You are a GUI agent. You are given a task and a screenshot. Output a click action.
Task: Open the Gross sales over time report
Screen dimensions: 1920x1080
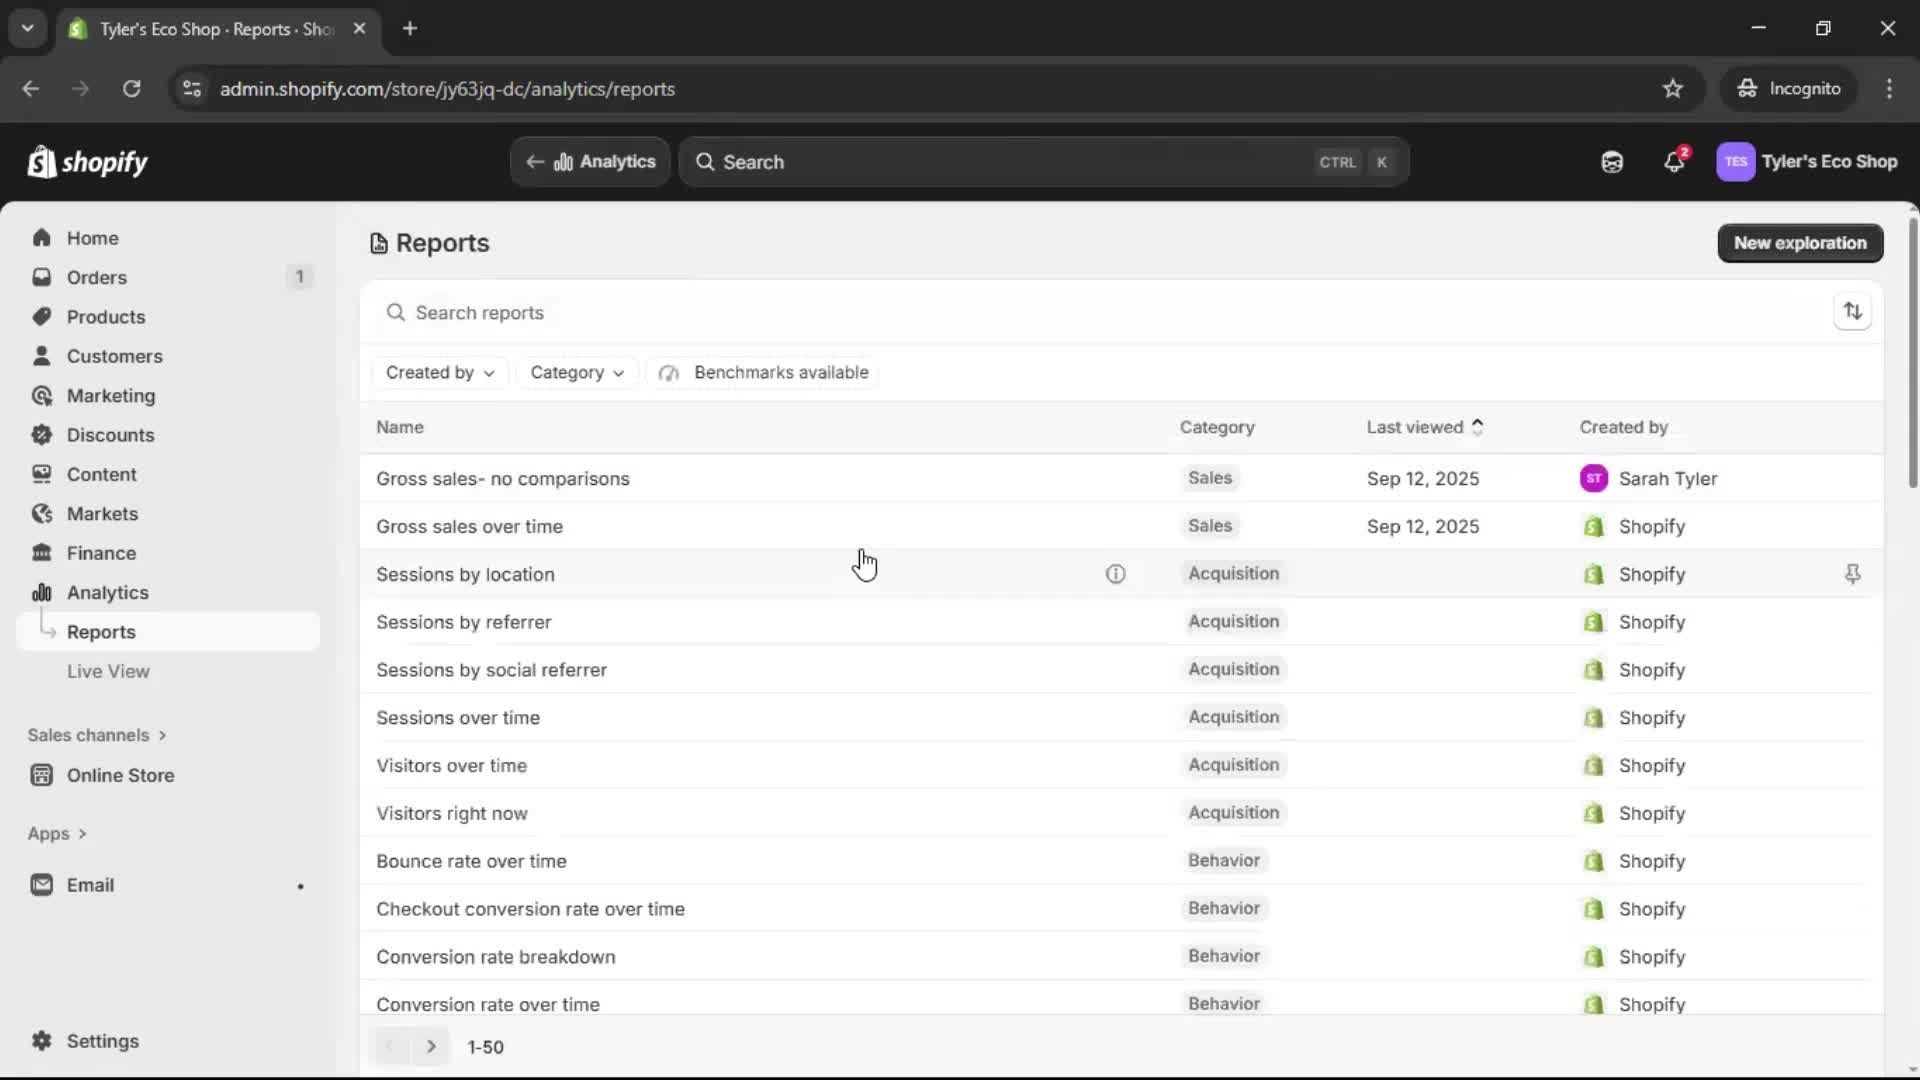pyautogui.click(x=469, y=526)
